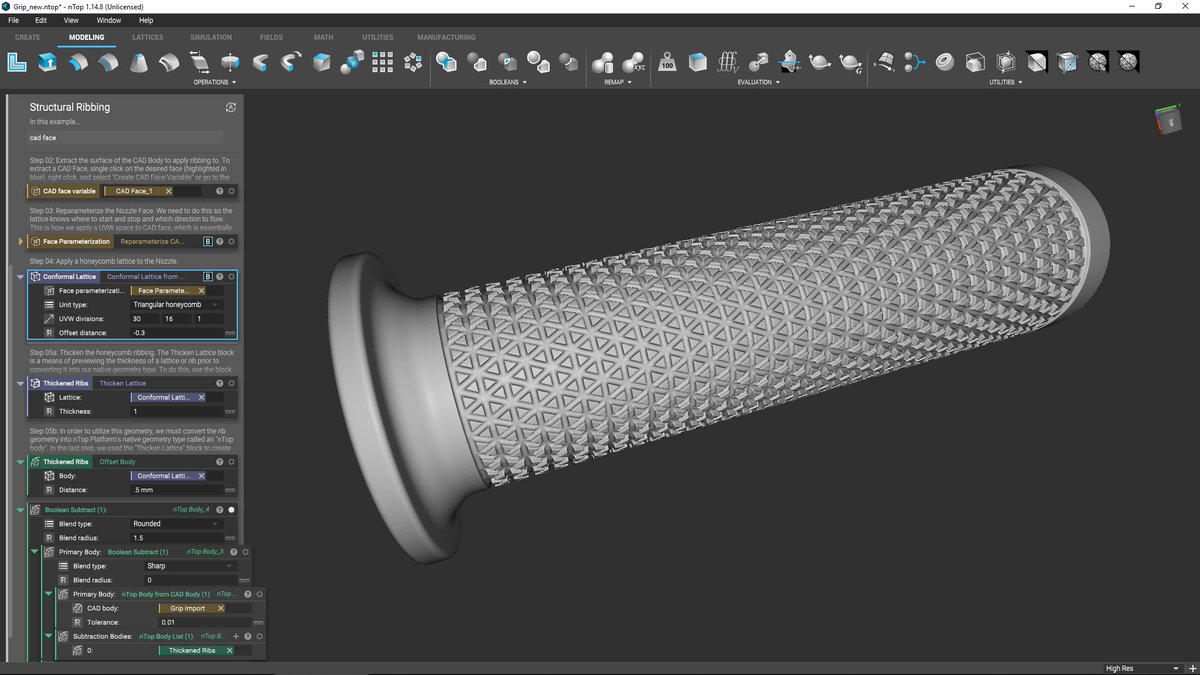This screenshot has height=675, width=1200.
Task: Click the Thickness value field
Action: pyautogui.click(x=177, y=411)
